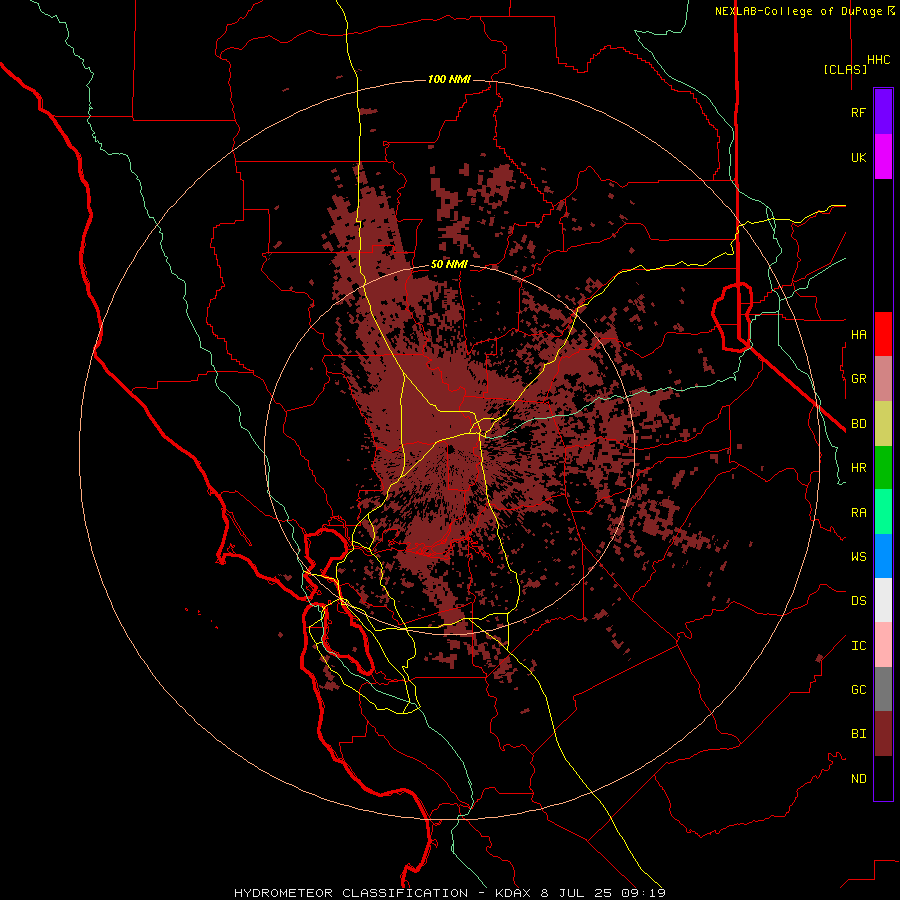Screen dimensions: 900x900
Task: Click the 100 NMI range ring label
Action: point(449,79)
